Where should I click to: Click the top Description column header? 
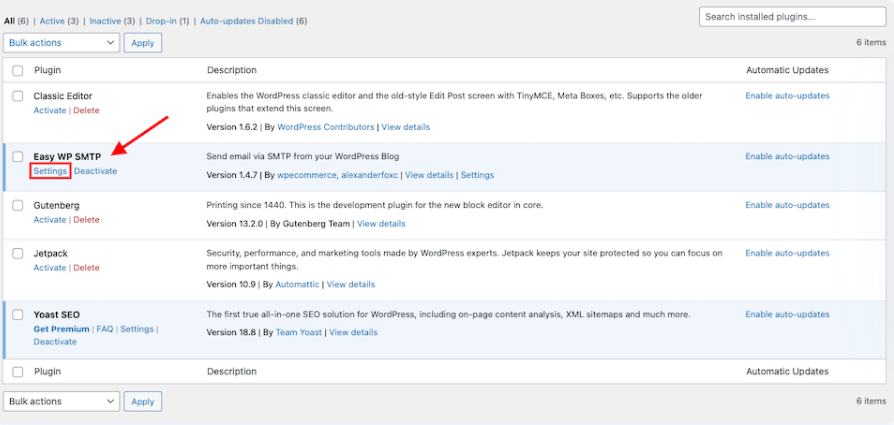coord(231,70)
